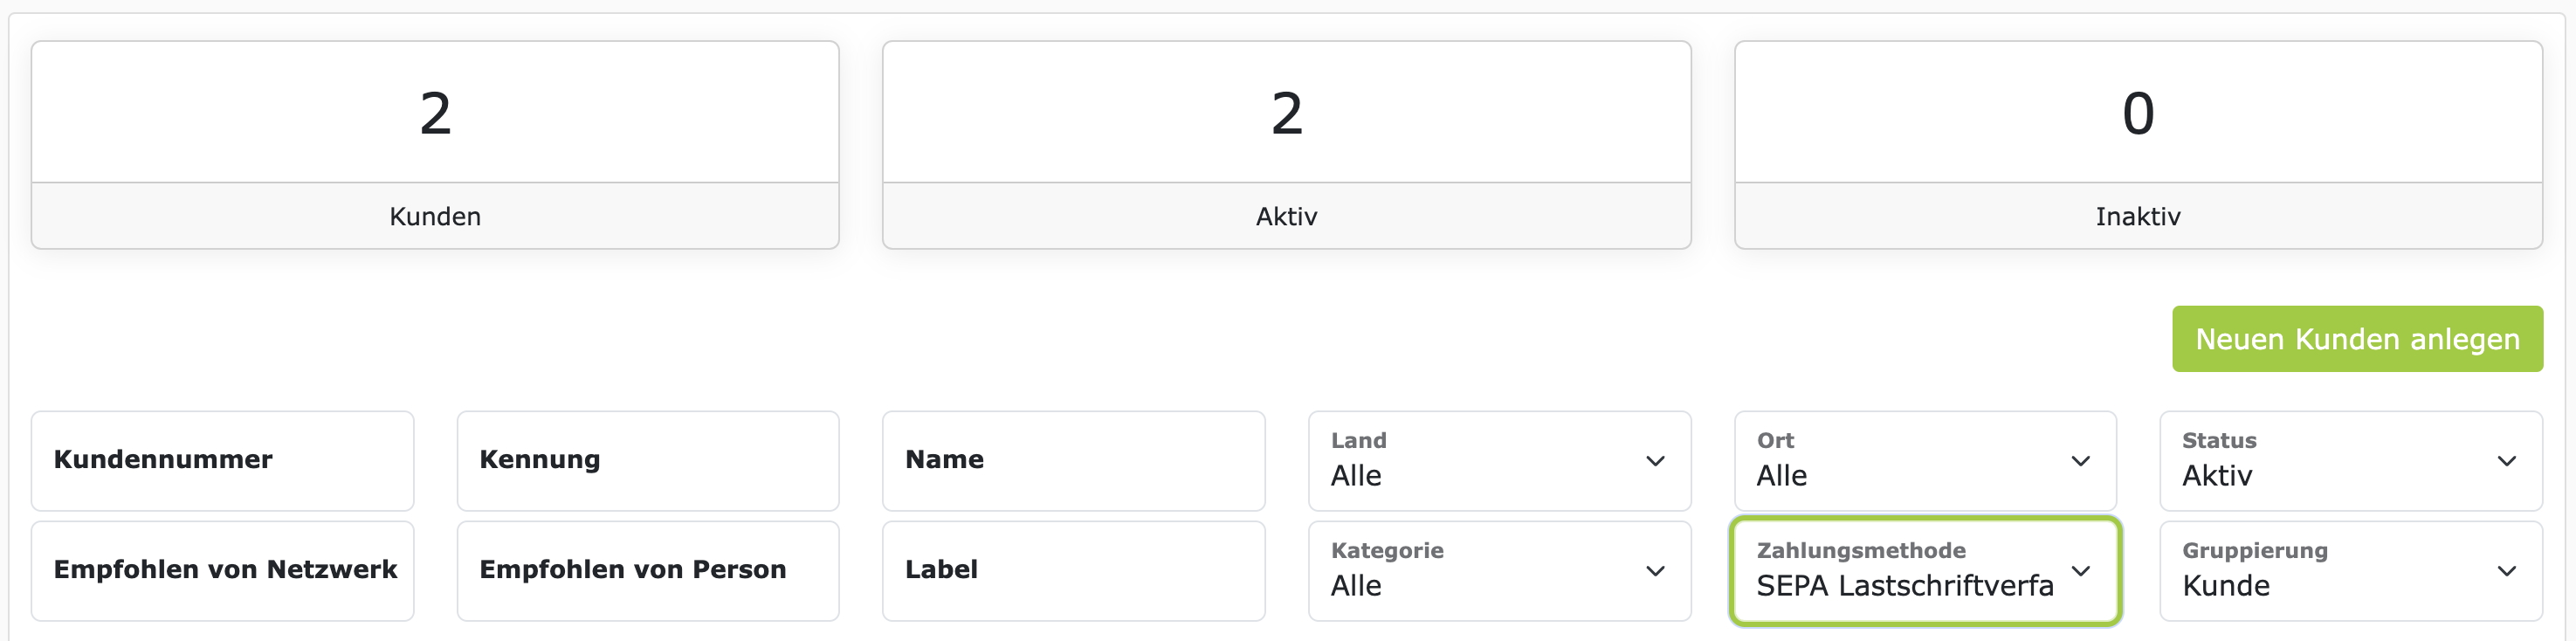Screen dimensions: 2576x641
Task: Click the Empfohlen von Netzwerk field
Action: coord(222,571)
